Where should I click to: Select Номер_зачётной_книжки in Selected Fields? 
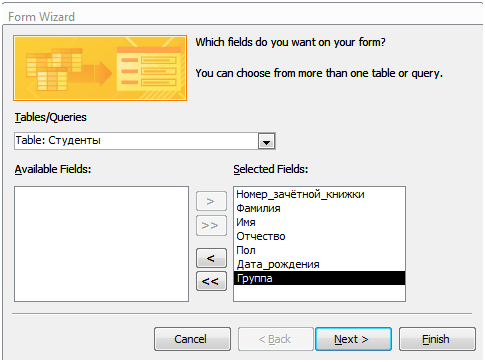tap(319, 194)
